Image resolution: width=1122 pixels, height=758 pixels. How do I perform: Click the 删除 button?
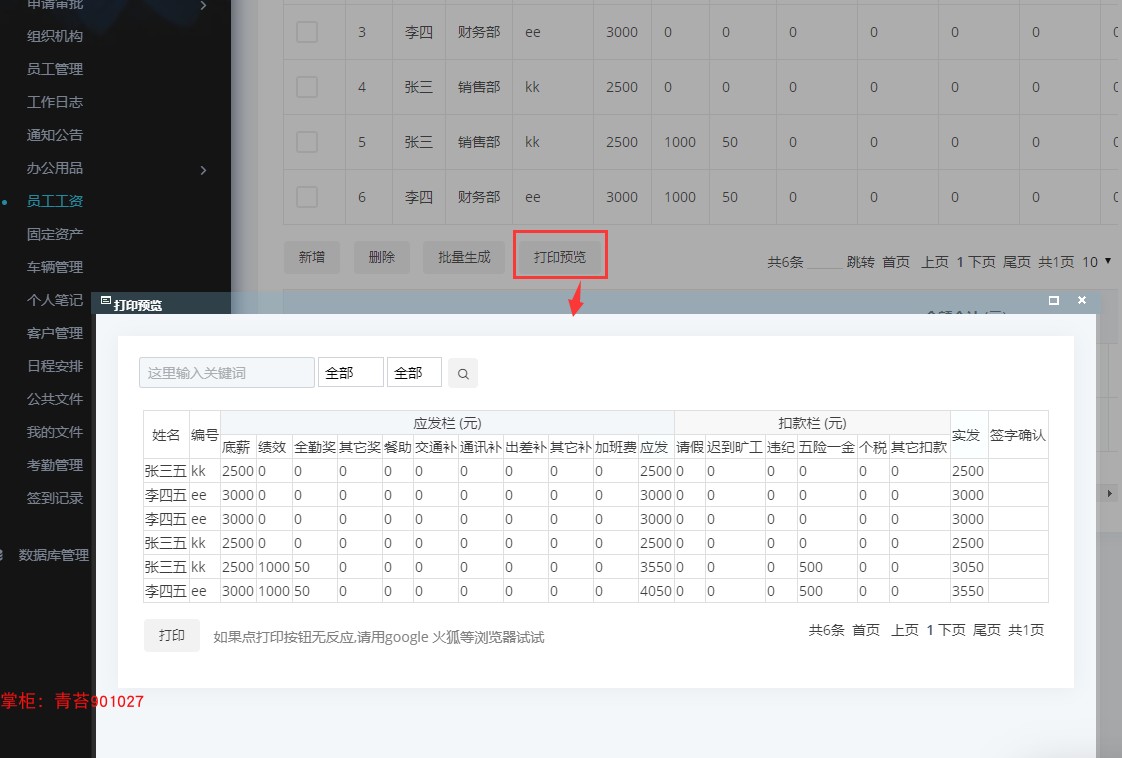coord(381,257)
